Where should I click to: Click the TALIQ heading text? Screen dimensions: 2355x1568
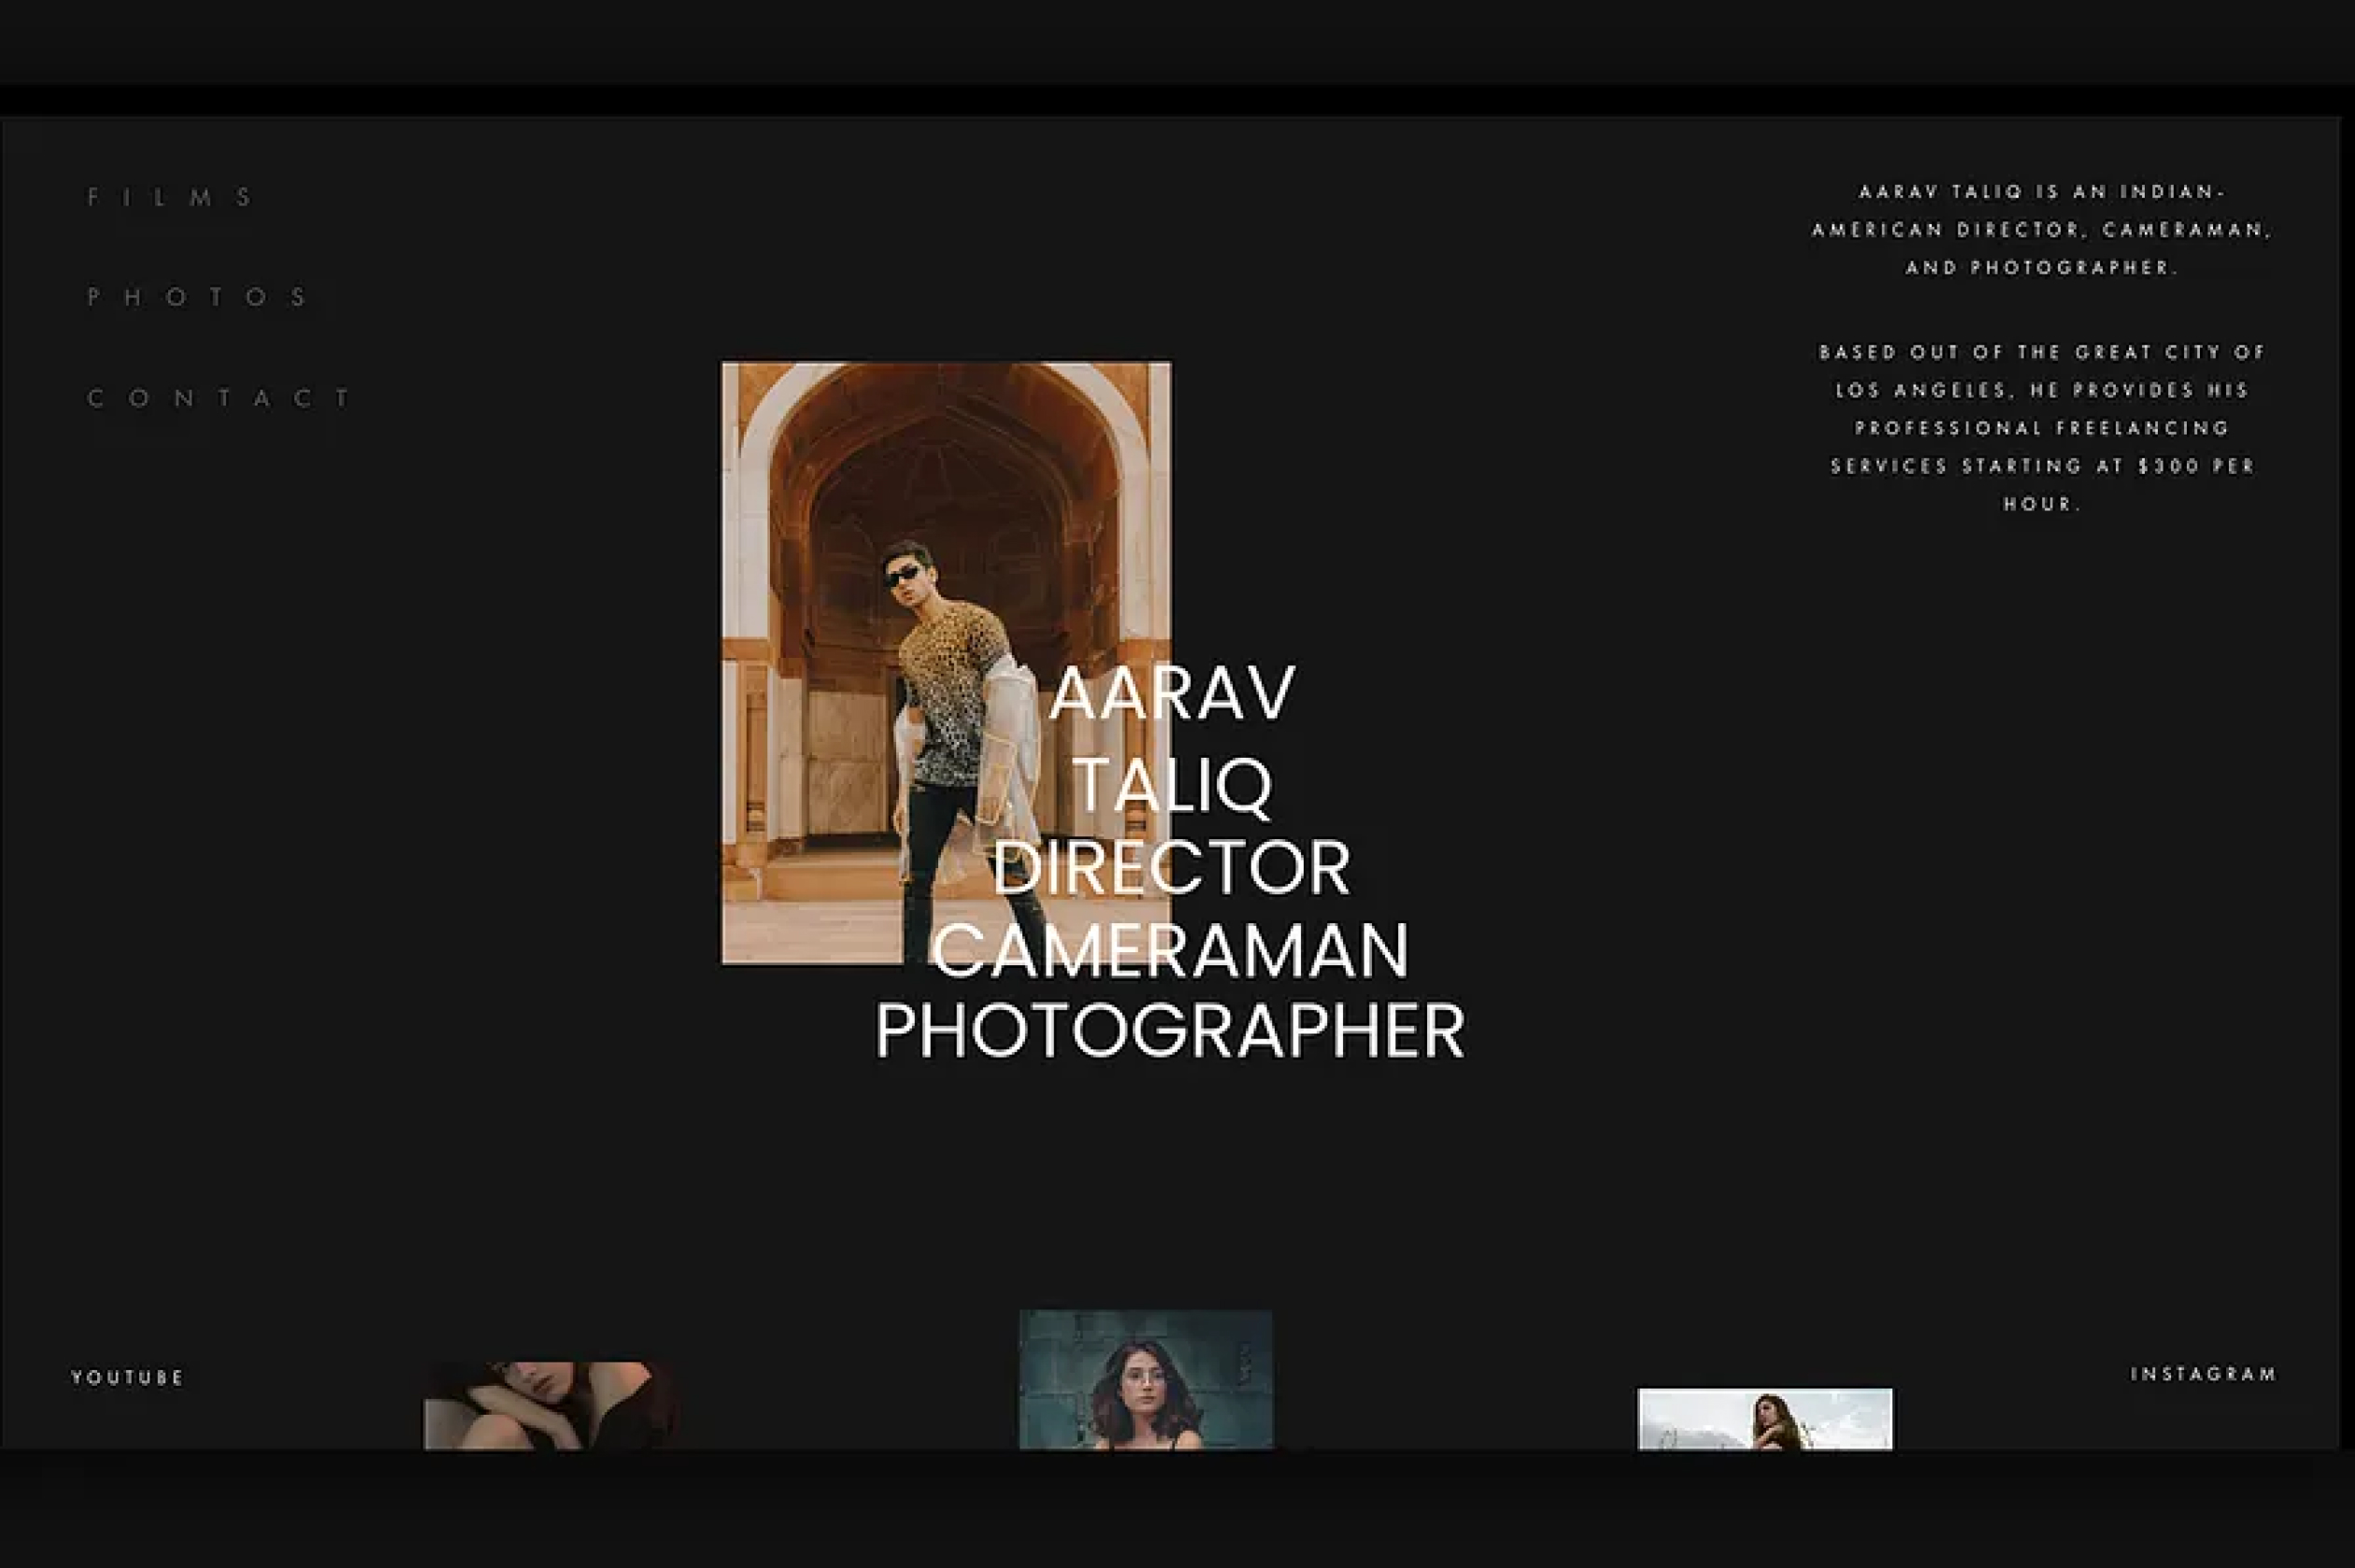1172,785
